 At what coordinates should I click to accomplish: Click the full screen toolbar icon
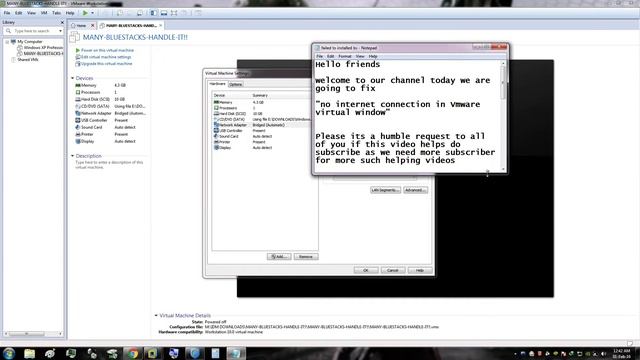point(174,13)
